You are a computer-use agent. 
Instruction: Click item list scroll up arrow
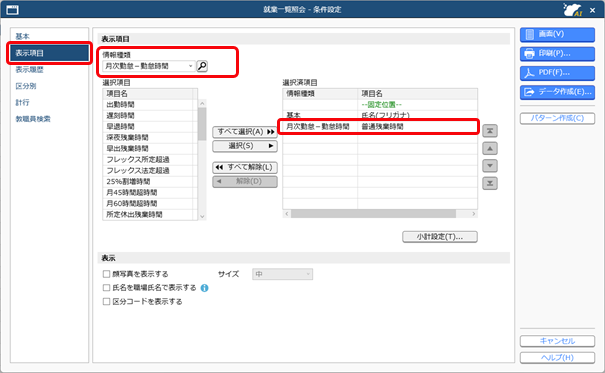[x=202, y=104]
